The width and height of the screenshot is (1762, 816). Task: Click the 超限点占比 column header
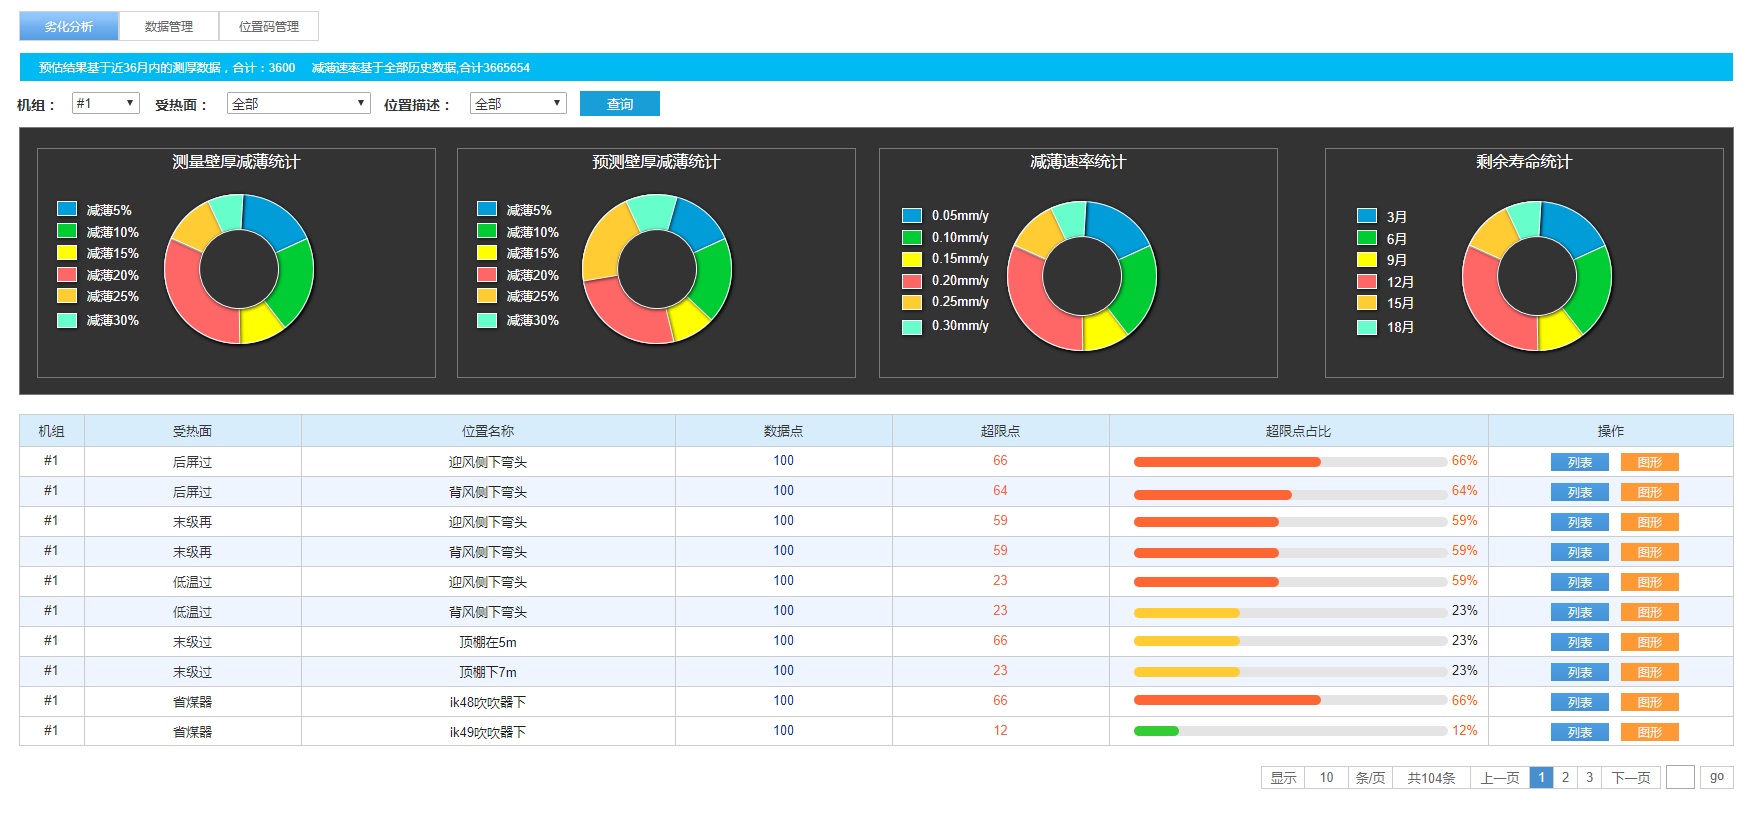(x=1298, y=431)
